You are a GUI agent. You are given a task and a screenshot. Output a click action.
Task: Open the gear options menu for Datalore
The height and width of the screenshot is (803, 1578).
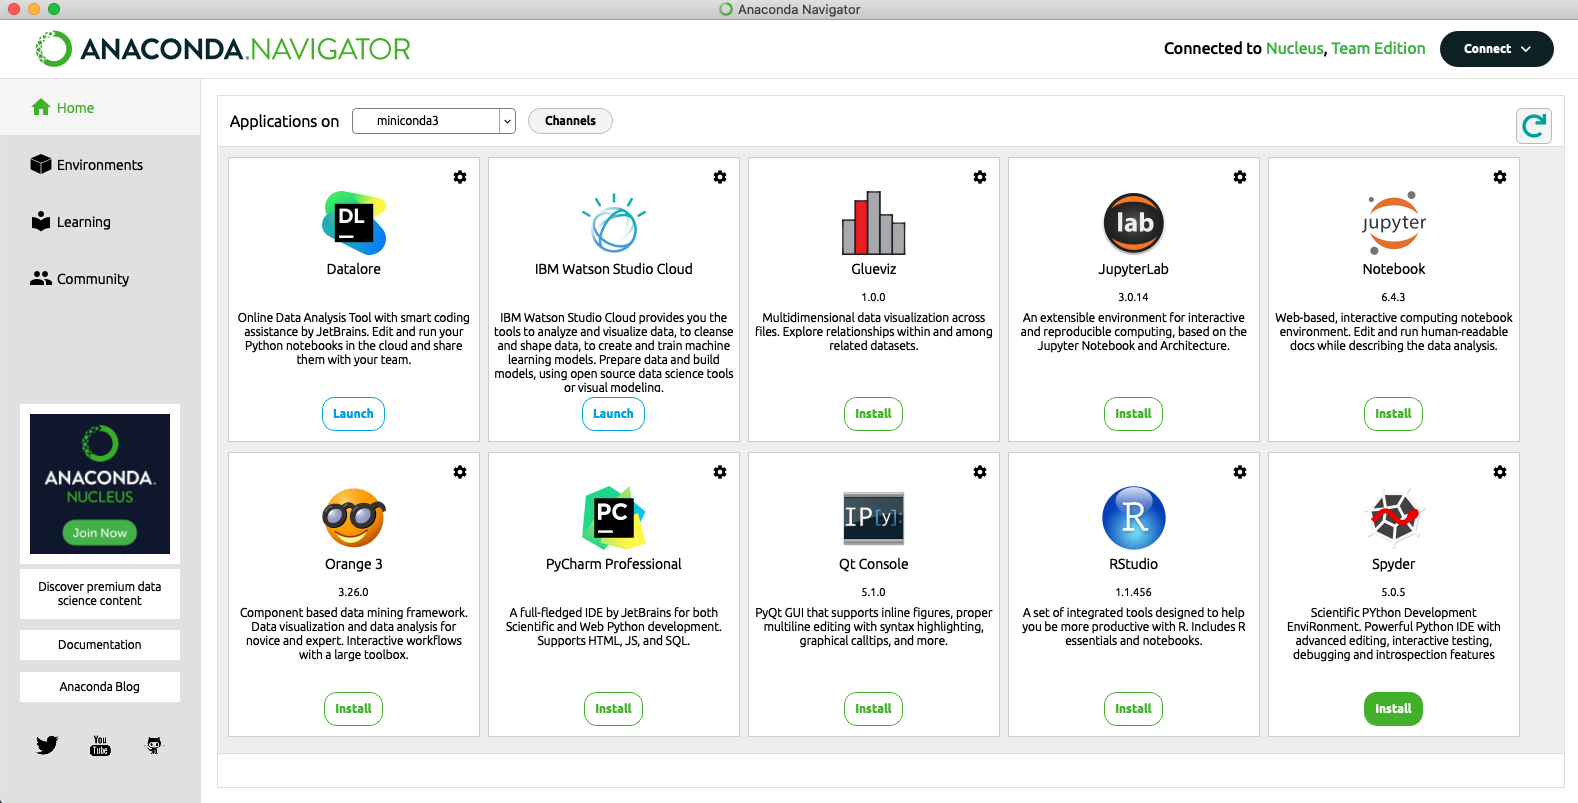(x=460, y=177)
